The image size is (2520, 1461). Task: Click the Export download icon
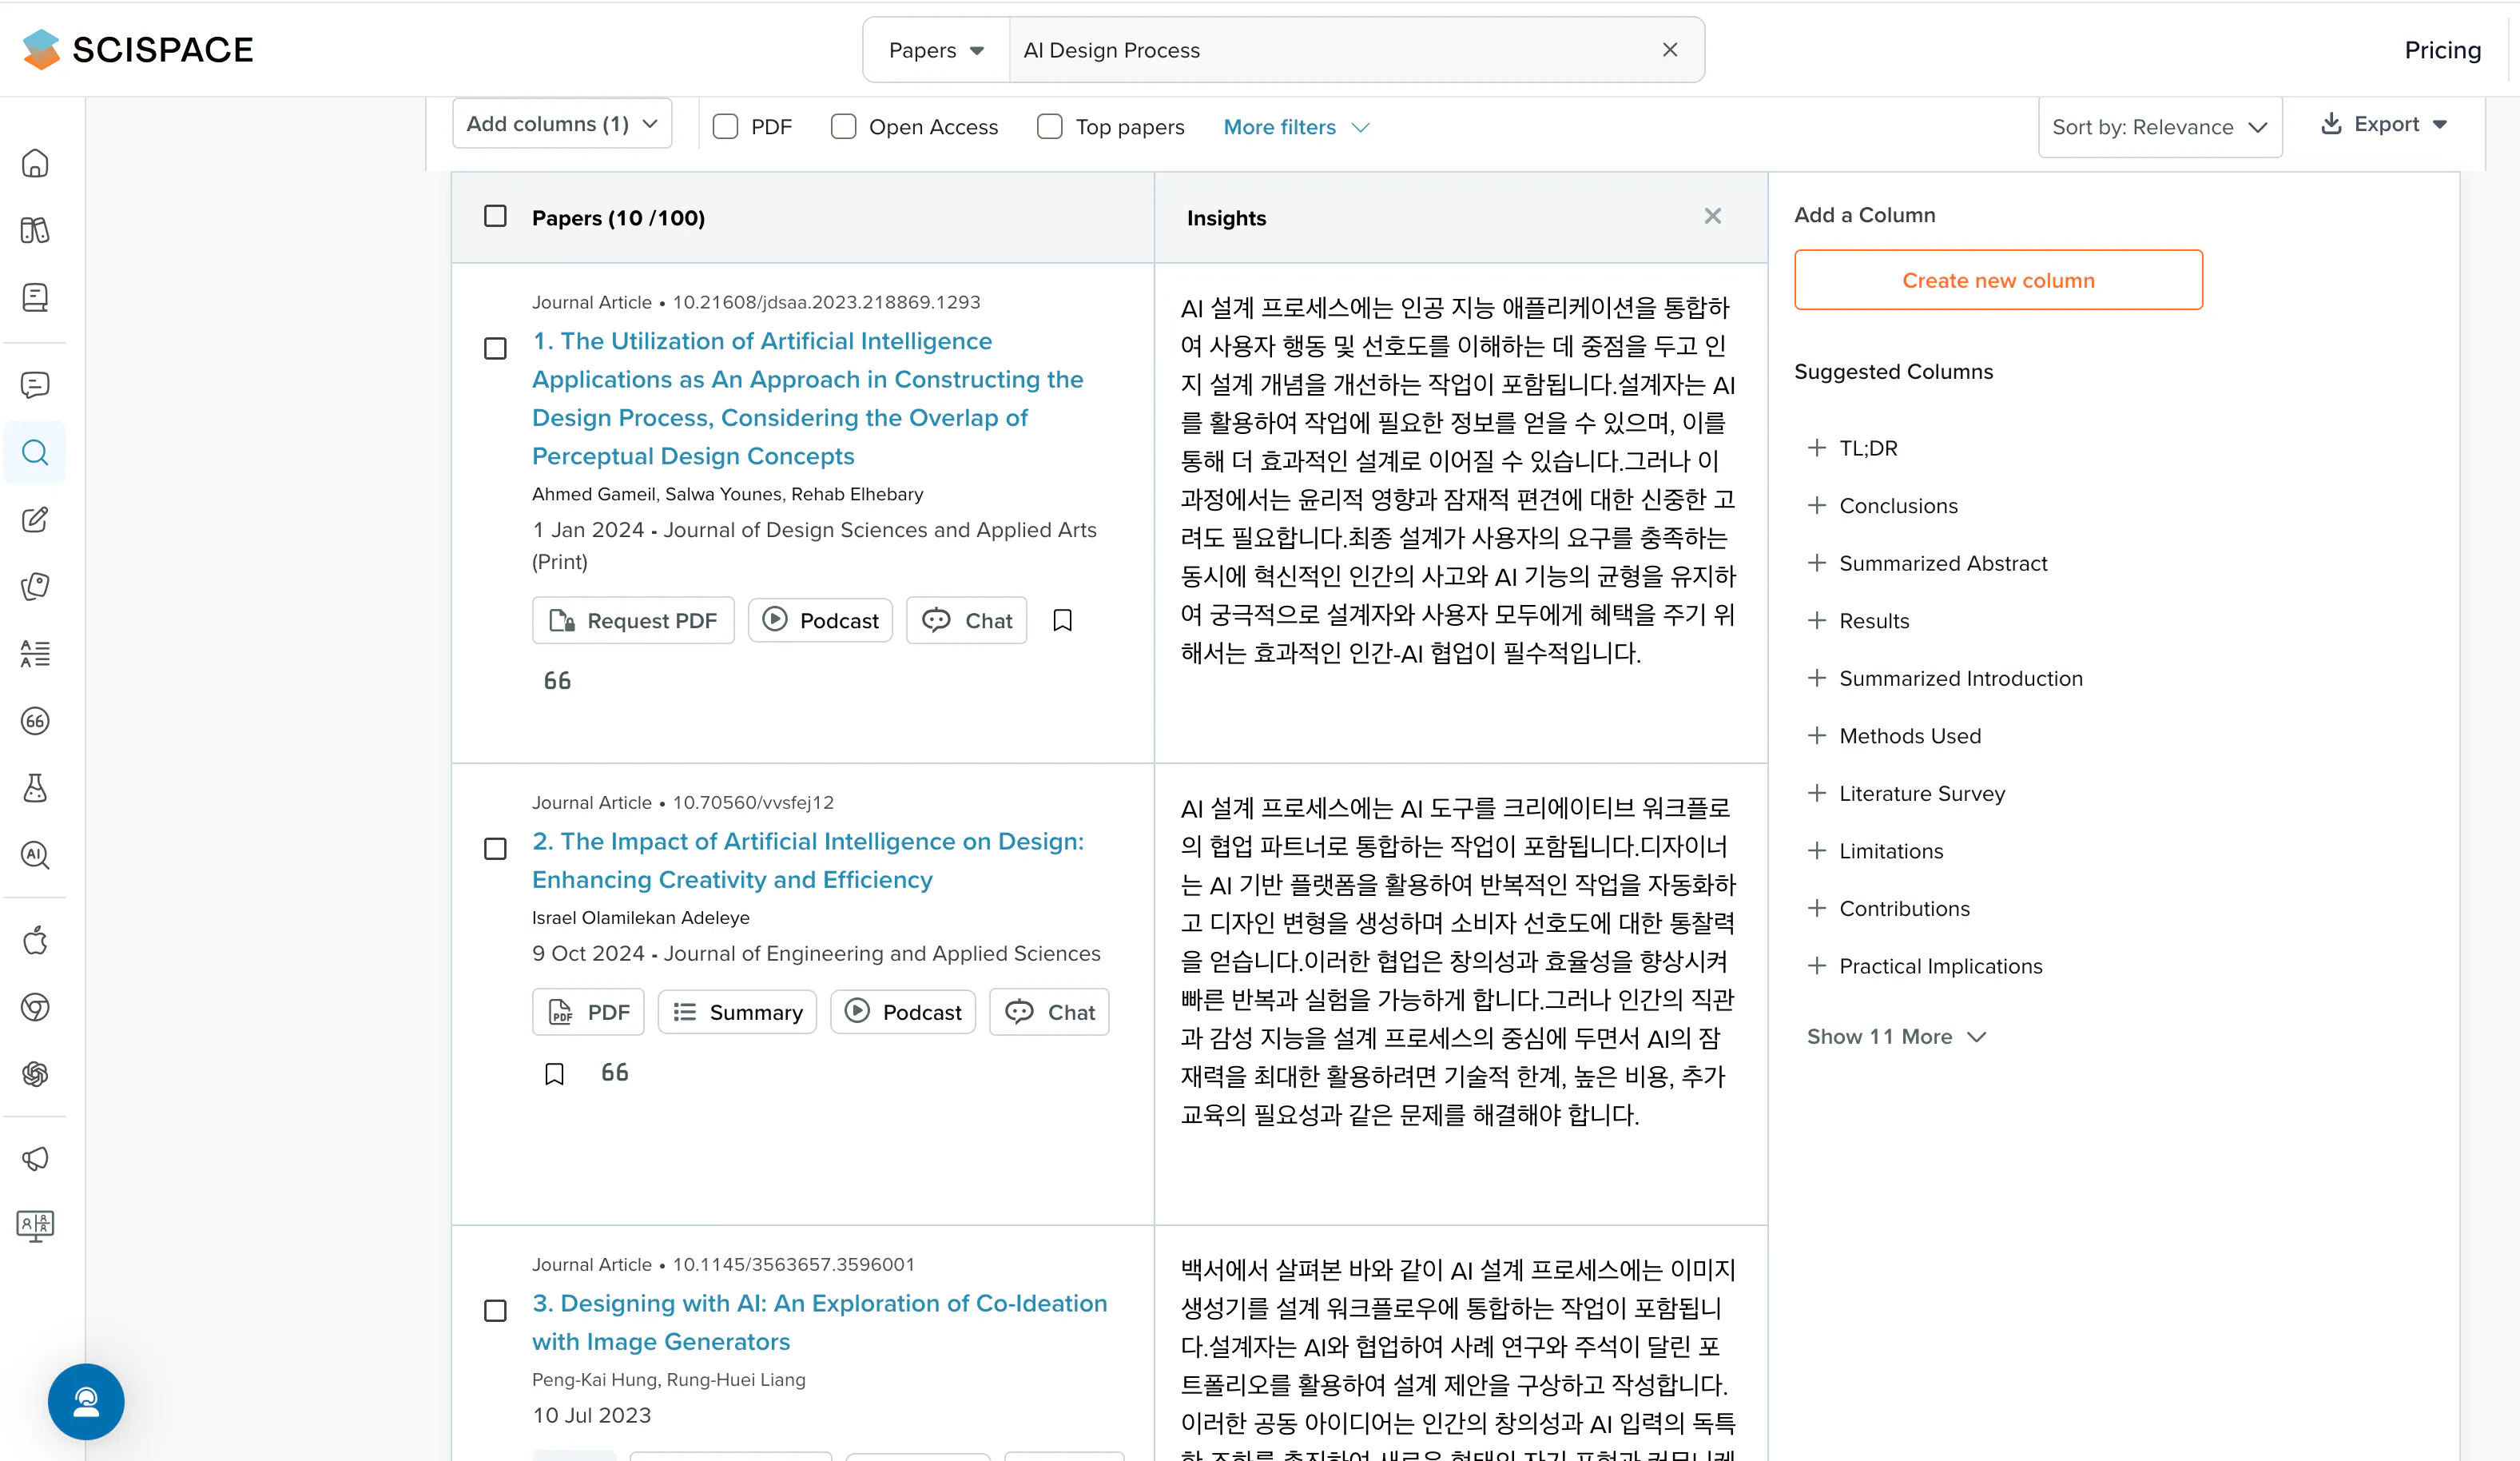[2332, 124]
